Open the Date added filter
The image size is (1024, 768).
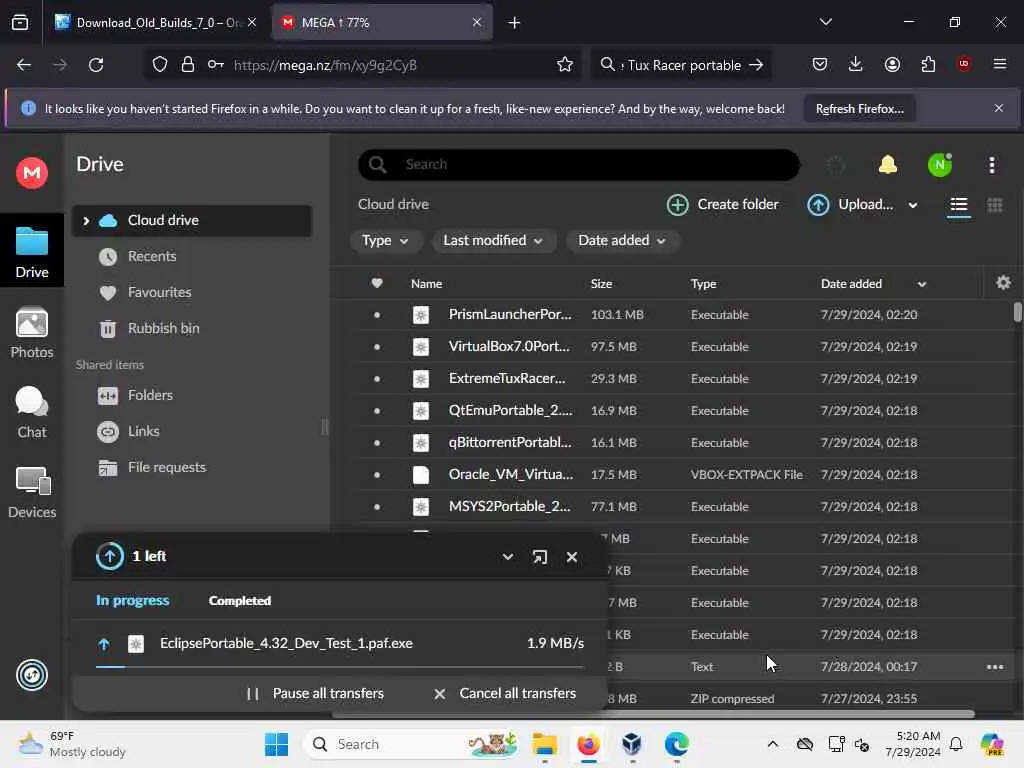[x=622, y=240]
